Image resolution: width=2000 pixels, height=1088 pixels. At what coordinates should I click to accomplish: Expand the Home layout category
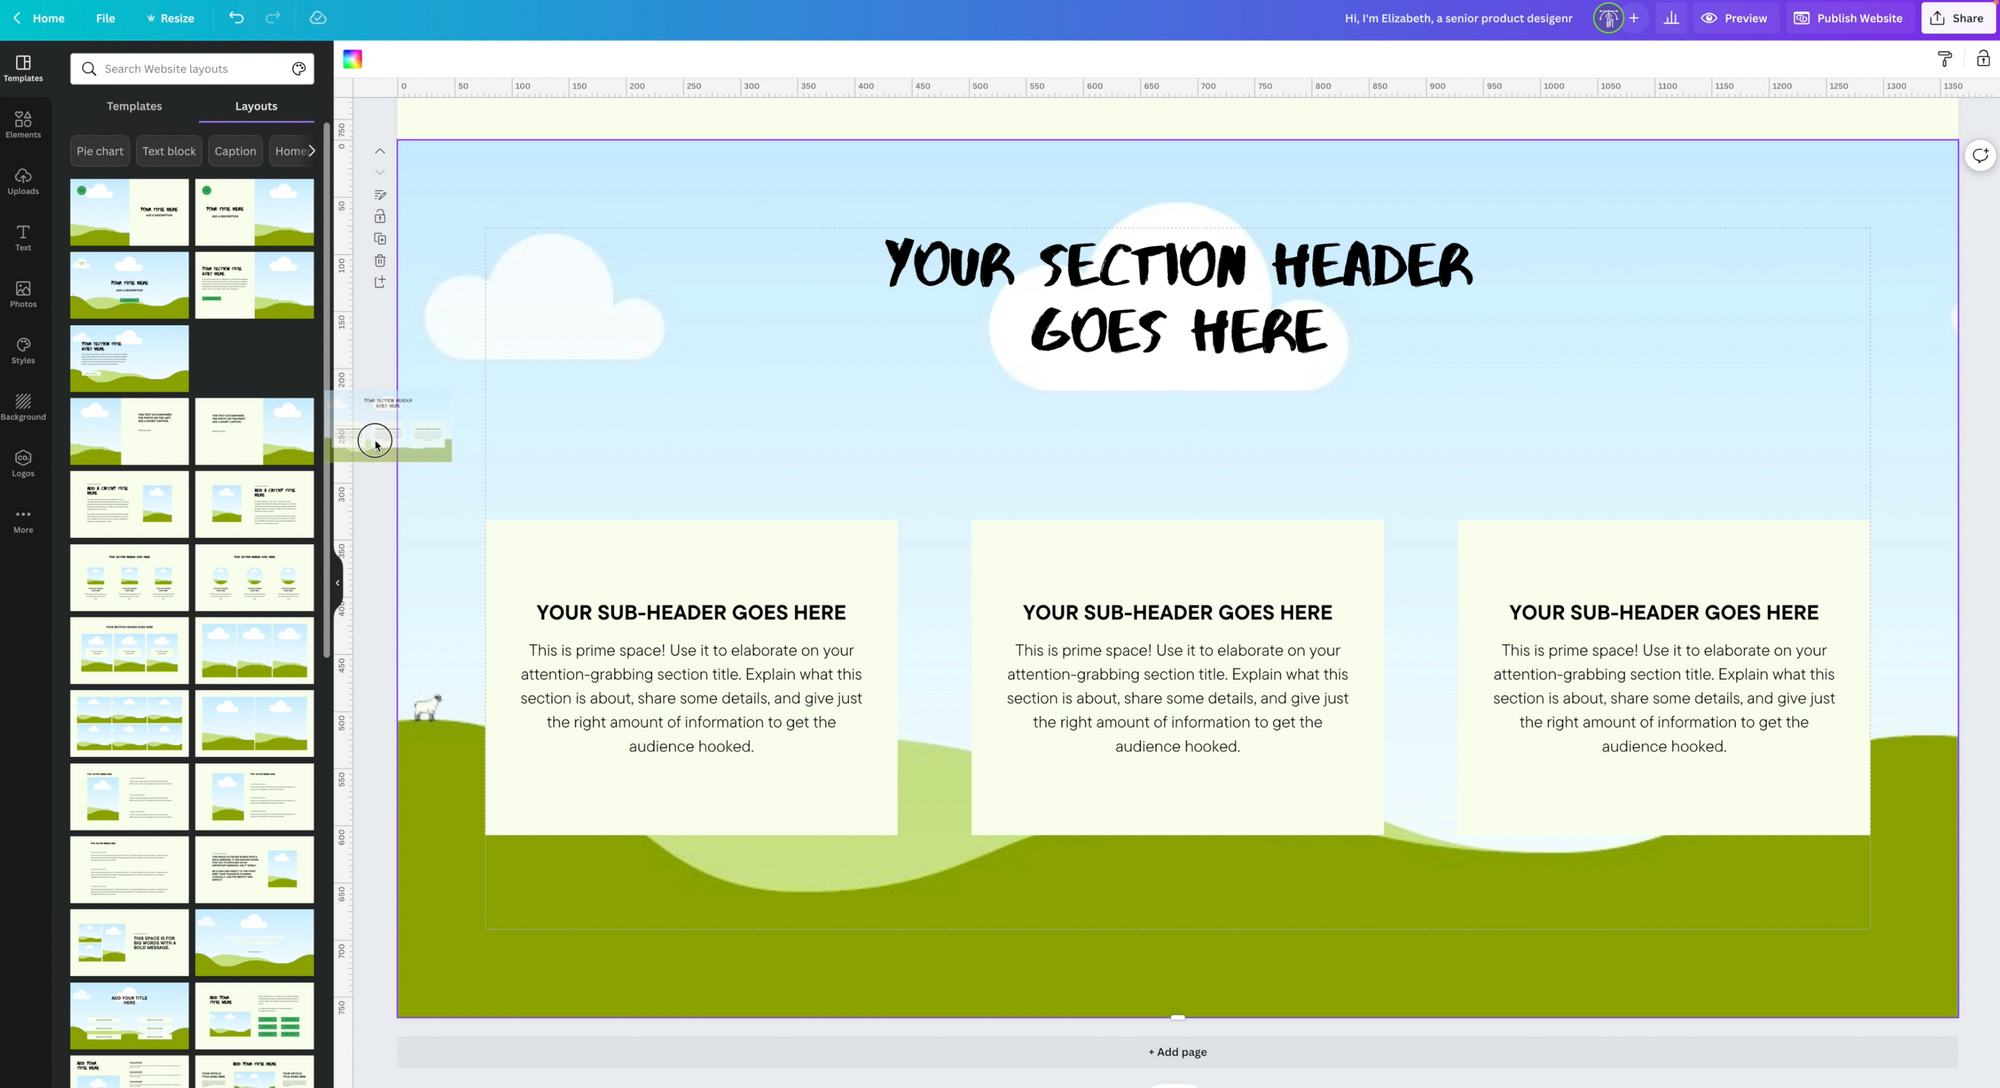(288, 150)
